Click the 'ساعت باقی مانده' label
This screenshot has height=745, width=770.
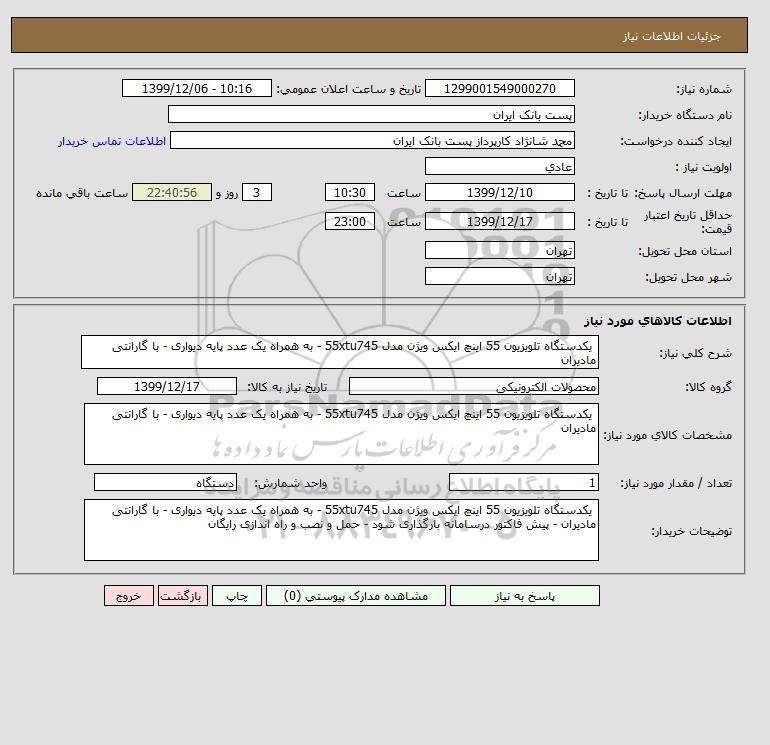coord(82,193)
